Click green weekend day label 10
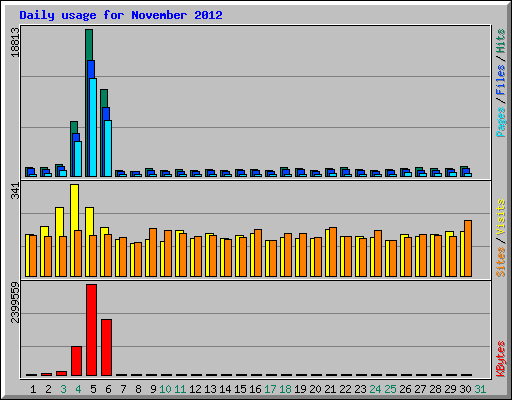Viewport: 512px width, 400px height. [x=165, y=389]
